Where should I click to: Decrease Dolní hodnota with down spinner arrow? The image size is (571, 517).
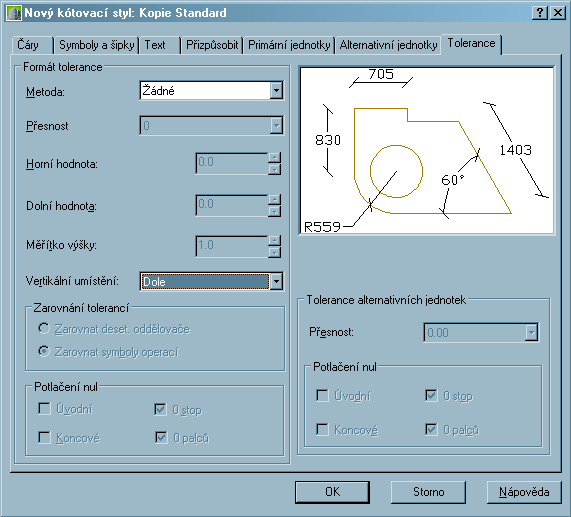[275, 211]
